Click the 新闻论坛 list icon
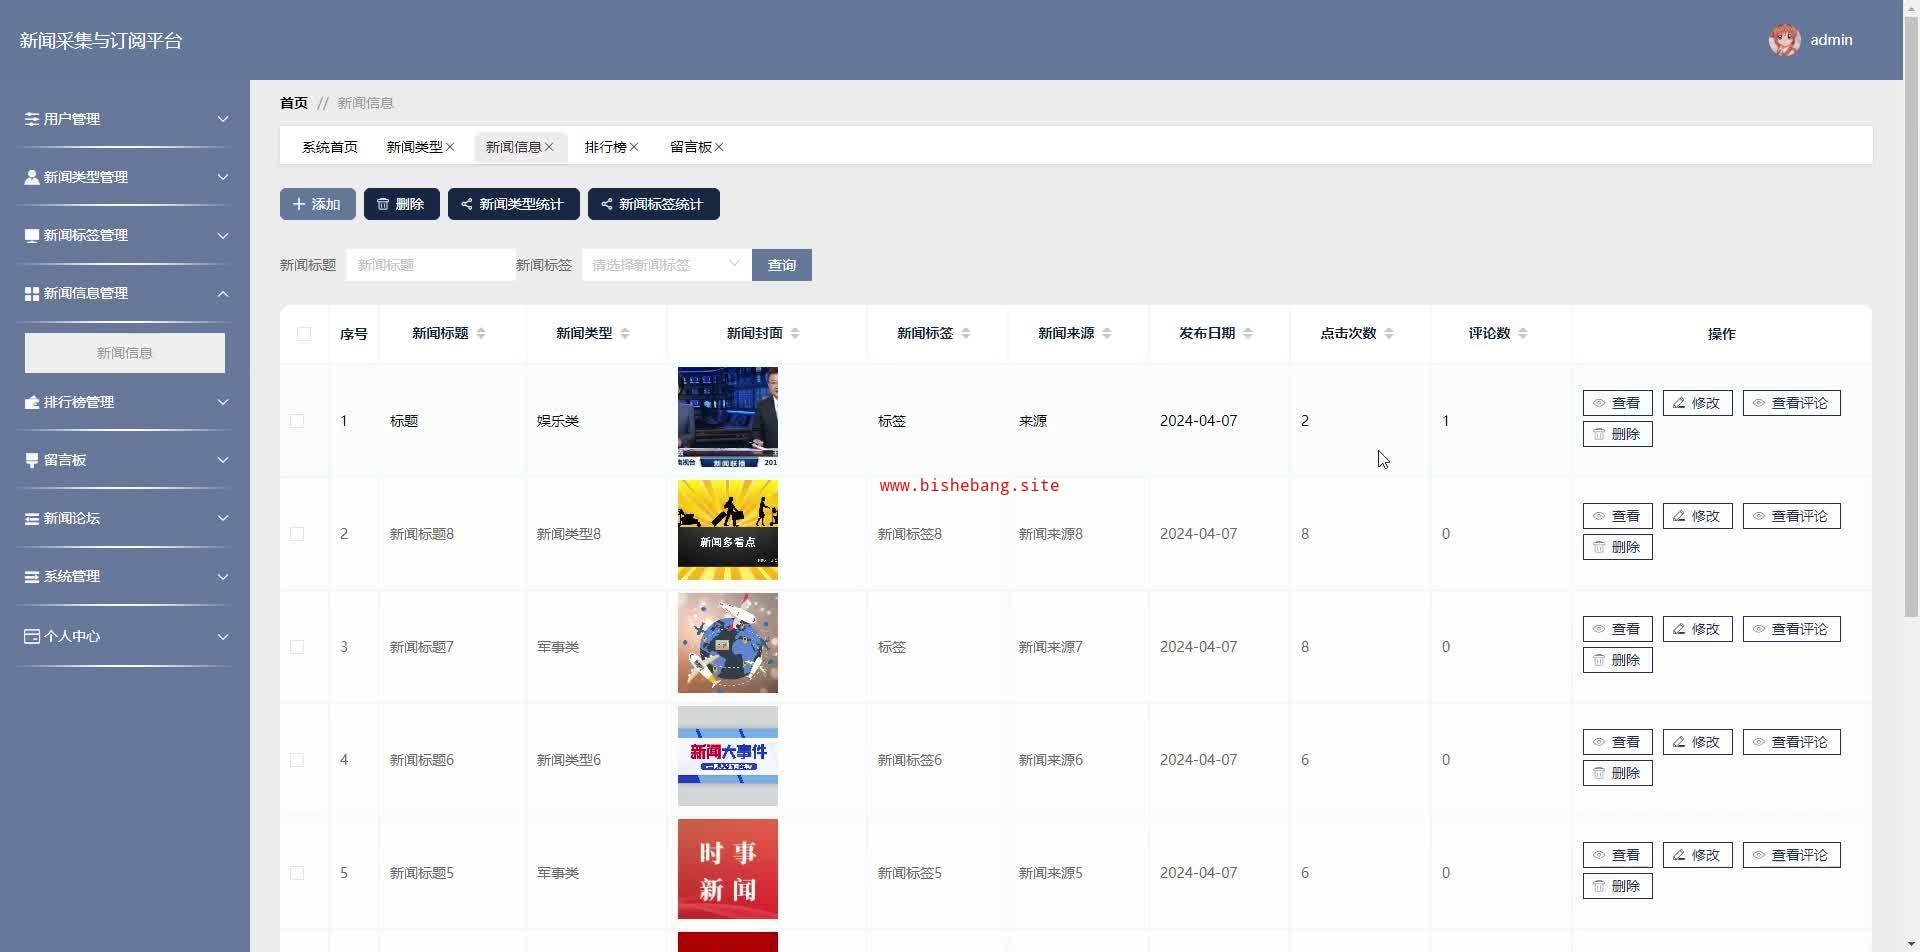 [32, 518]
